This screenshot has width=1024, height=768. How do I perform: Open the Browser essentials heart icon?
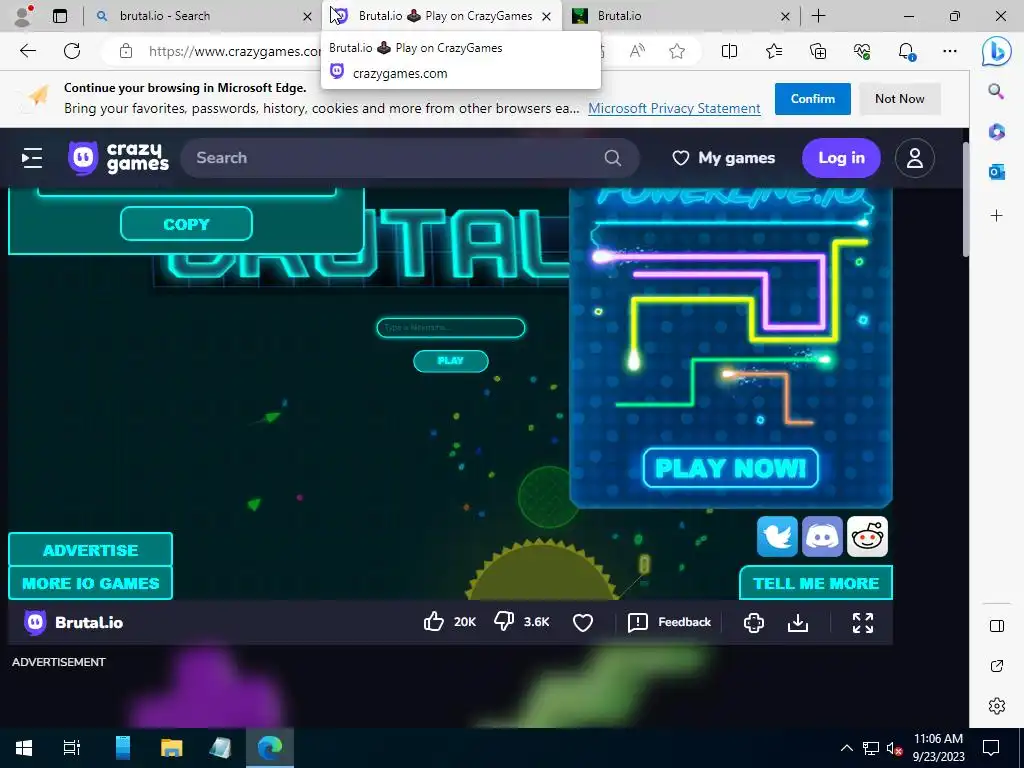(x=862, y=51)
